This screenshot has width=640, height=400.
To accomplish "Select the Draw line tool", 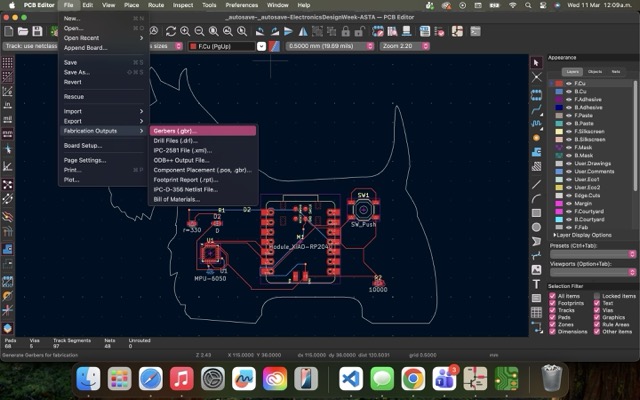I will pos(536,184).
